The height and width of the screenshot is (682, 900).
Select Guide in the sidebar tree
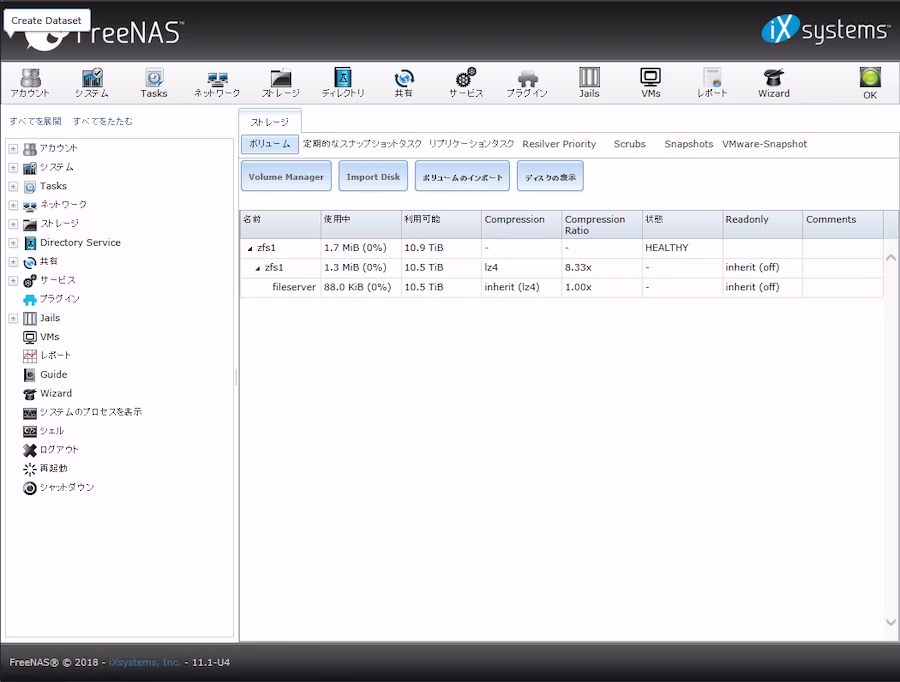click(53, 374)
